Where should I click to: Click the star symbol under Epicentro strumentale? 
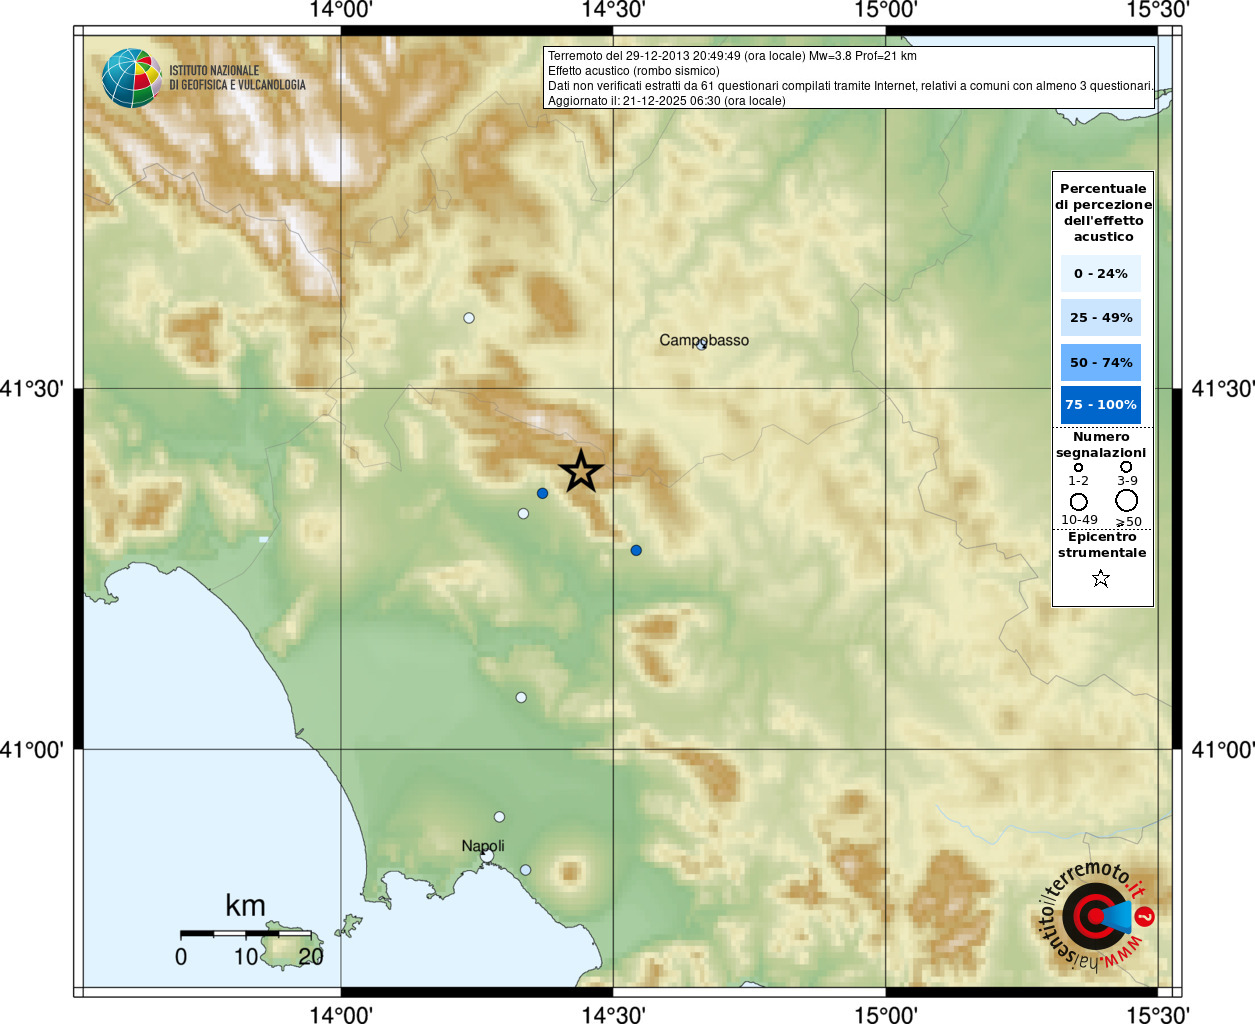pyautogui.click(x=1101, y=578)
